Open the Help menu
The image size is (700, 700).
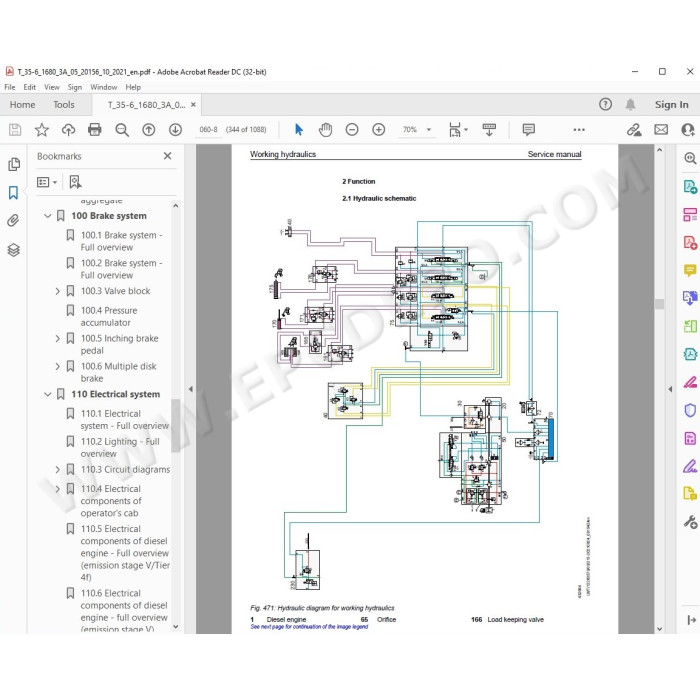(133, 87)
